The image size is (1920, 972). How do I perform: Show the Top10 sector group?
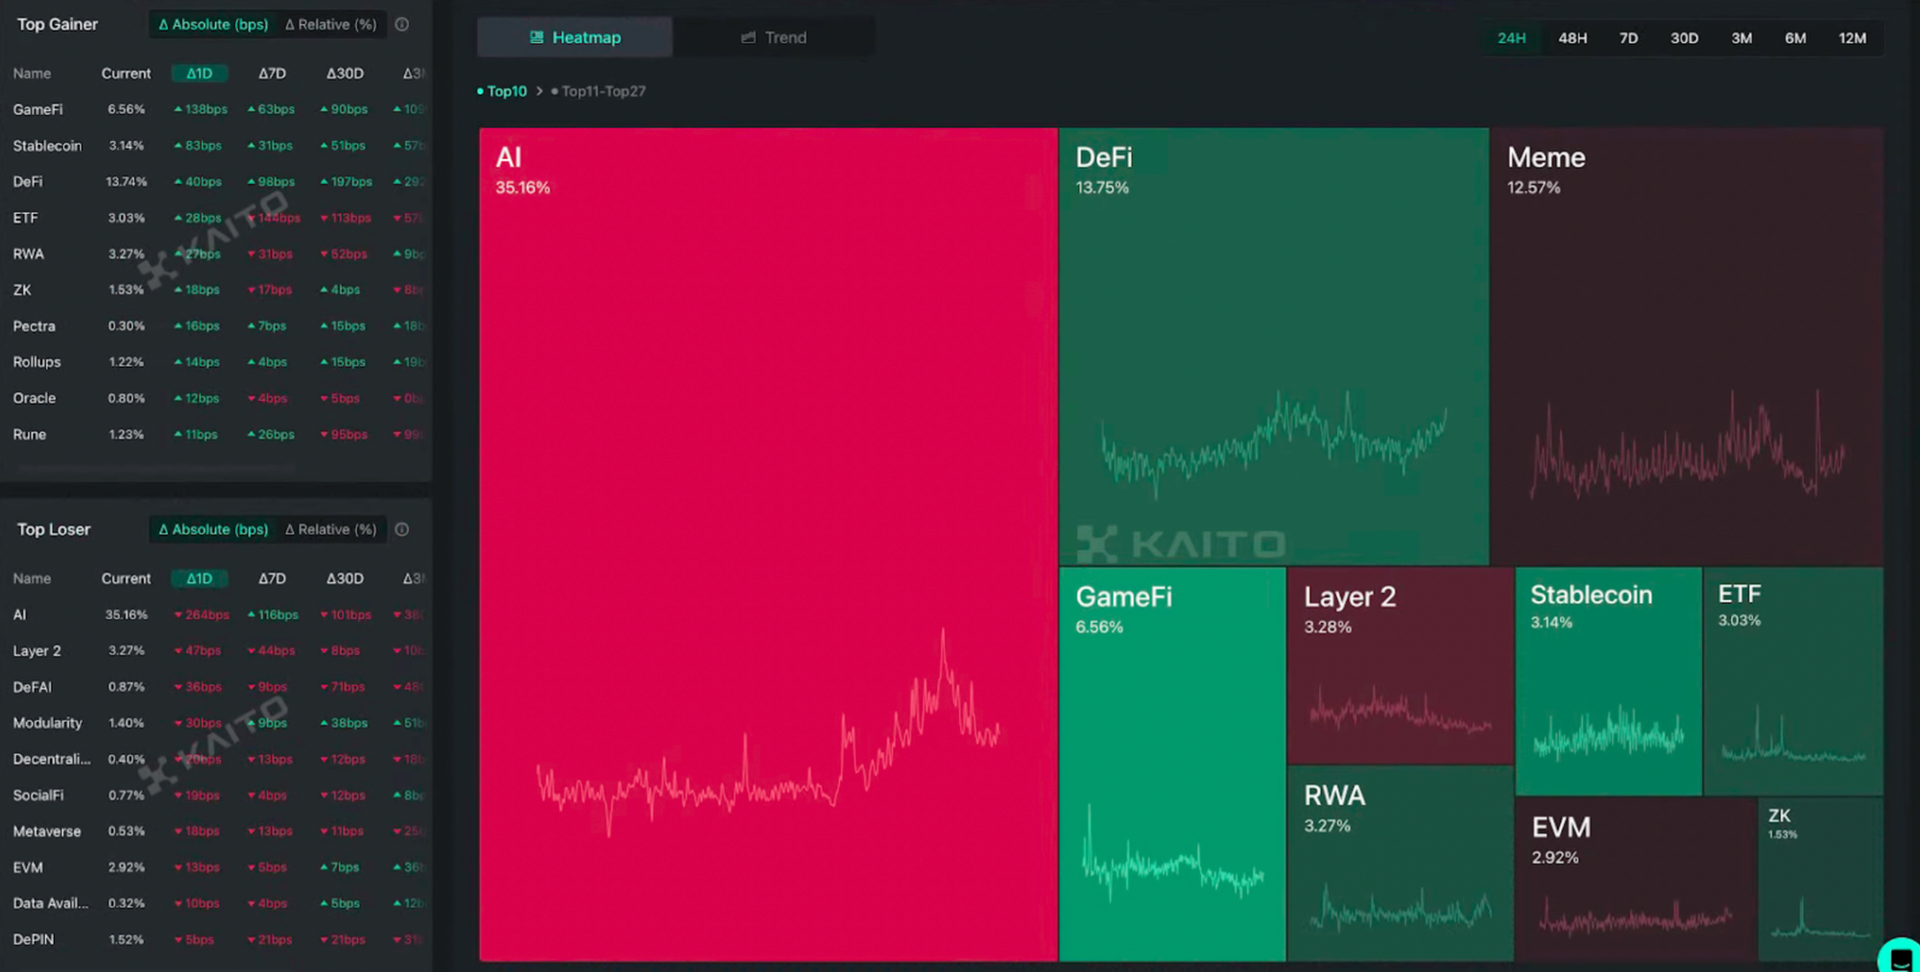click(x=502, y=91)
